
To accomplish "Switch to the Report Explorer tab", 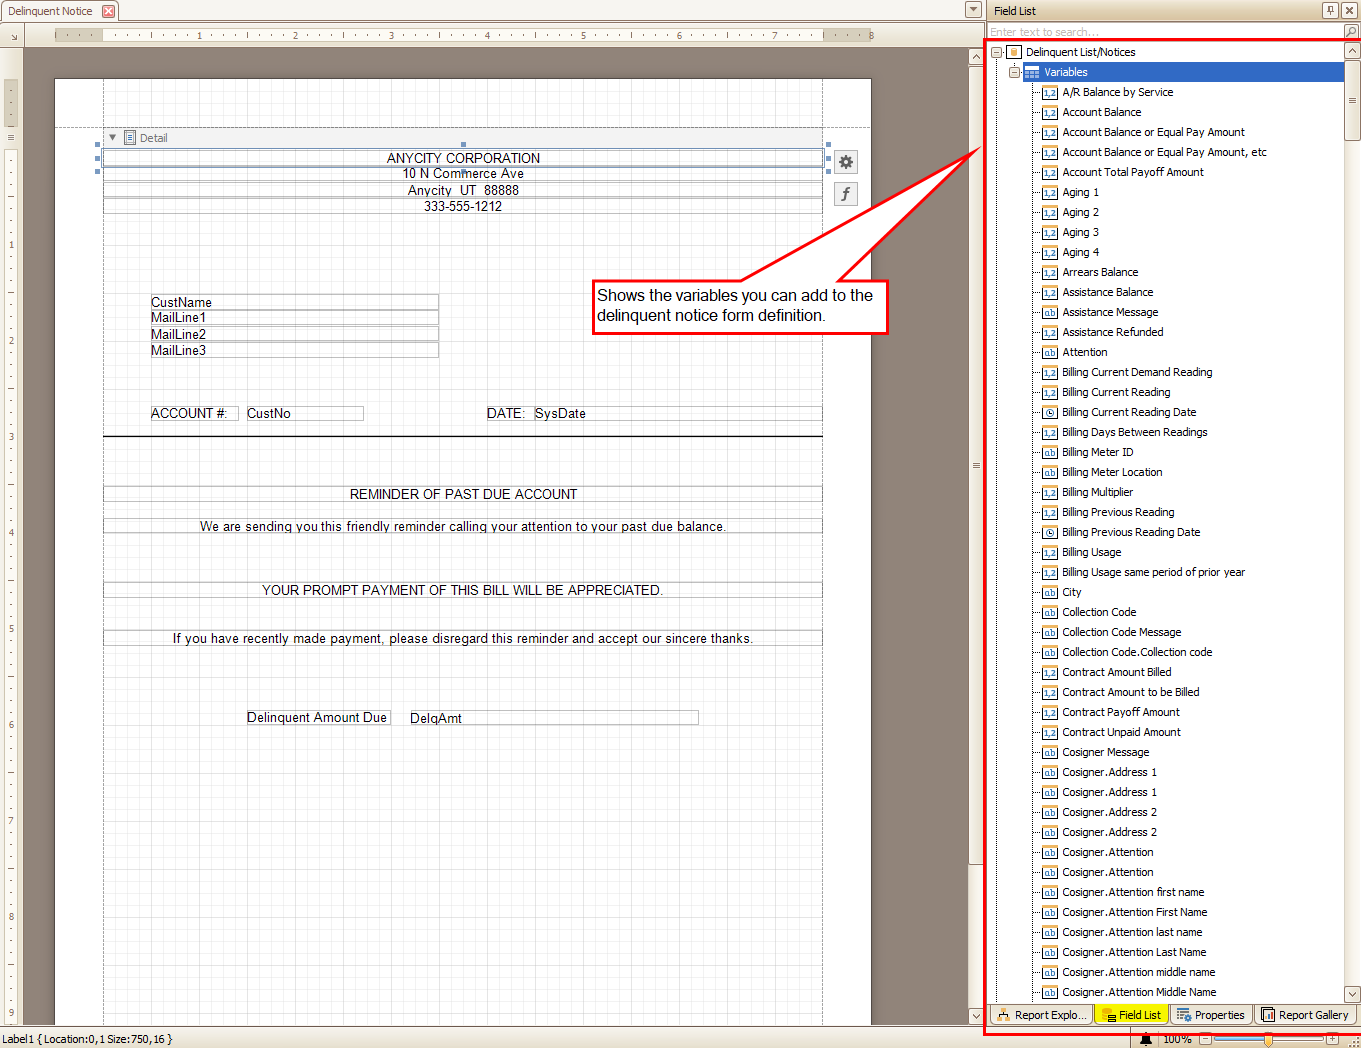I will pos(1041,1015).
